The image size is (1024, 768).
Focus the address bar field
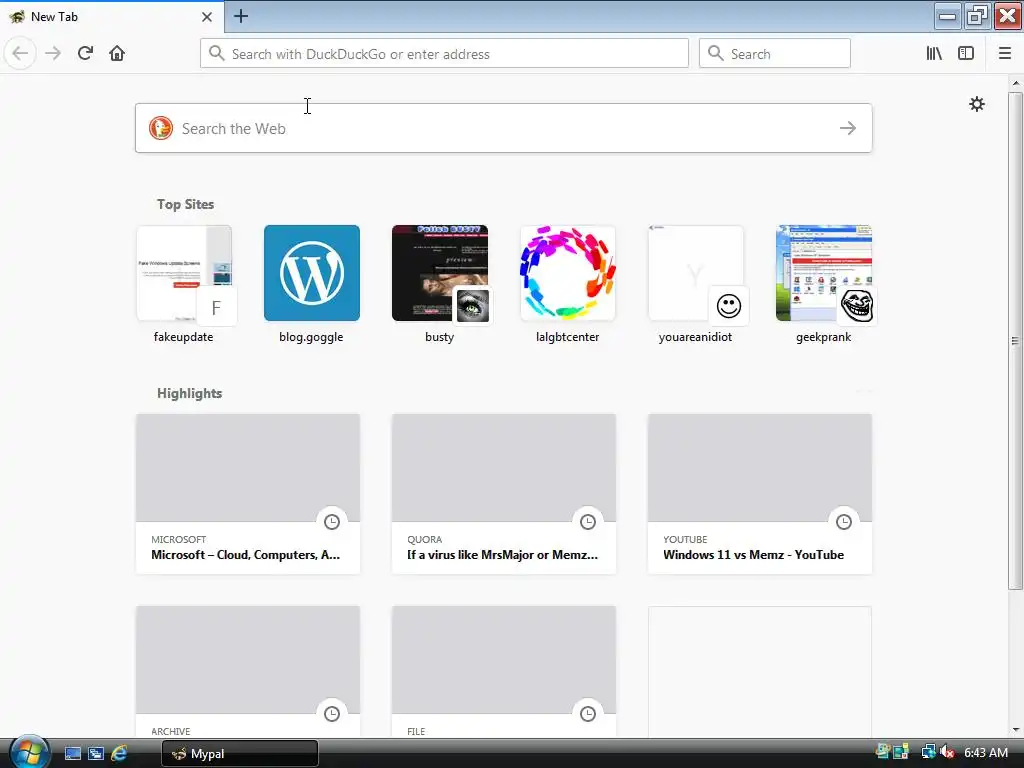444,54
